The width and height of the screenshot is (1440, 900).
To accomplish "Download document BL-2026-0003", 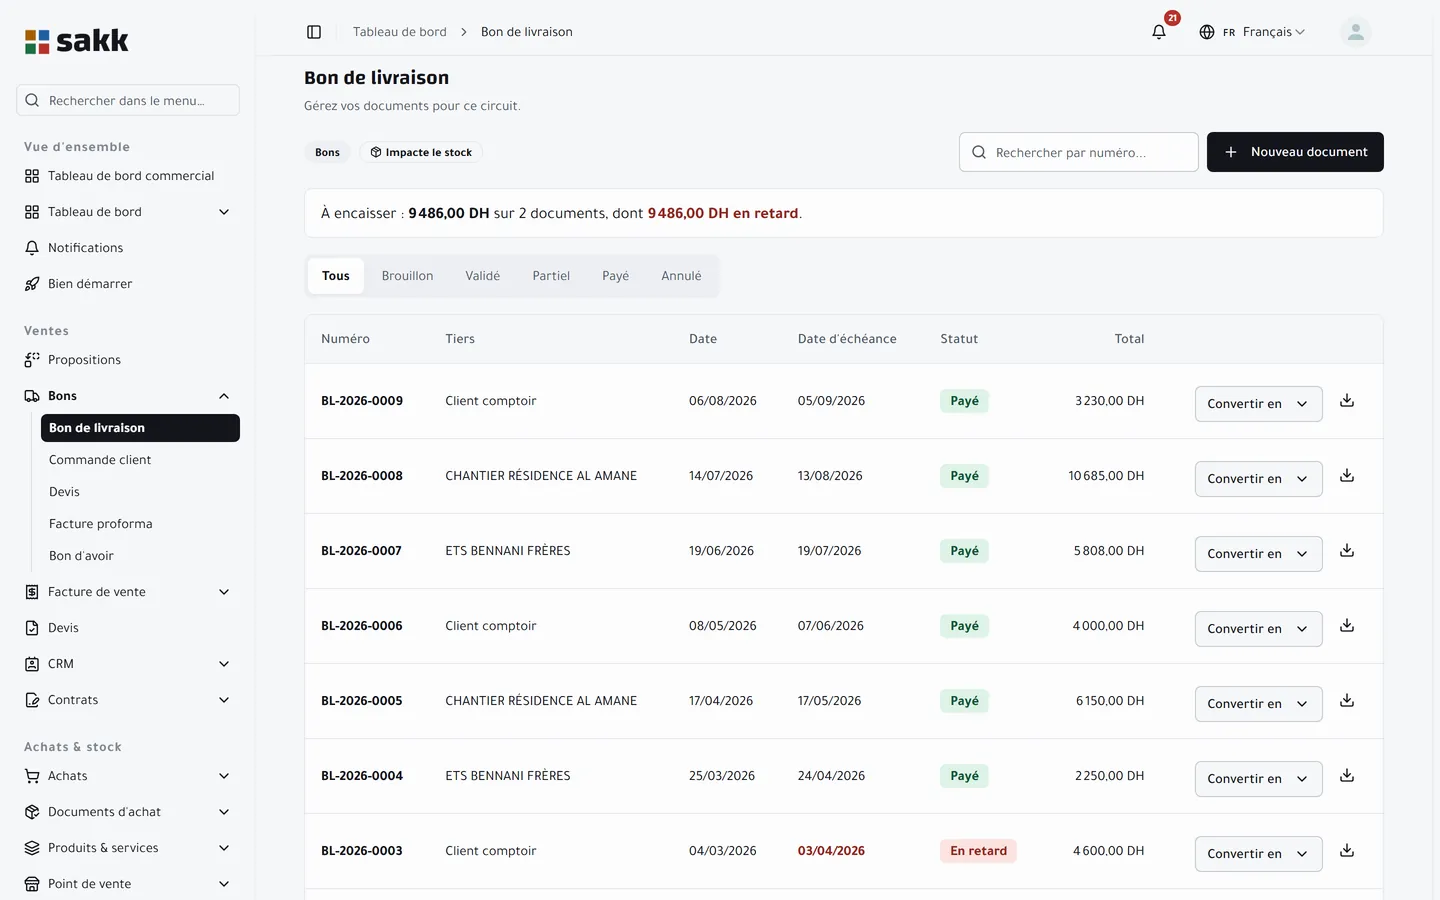I will (1347, 851).
